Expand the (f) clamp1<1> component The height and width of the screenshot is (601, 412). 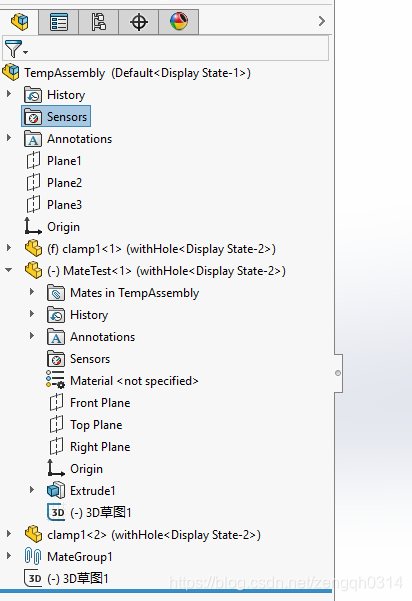click(x=9, y=248)
